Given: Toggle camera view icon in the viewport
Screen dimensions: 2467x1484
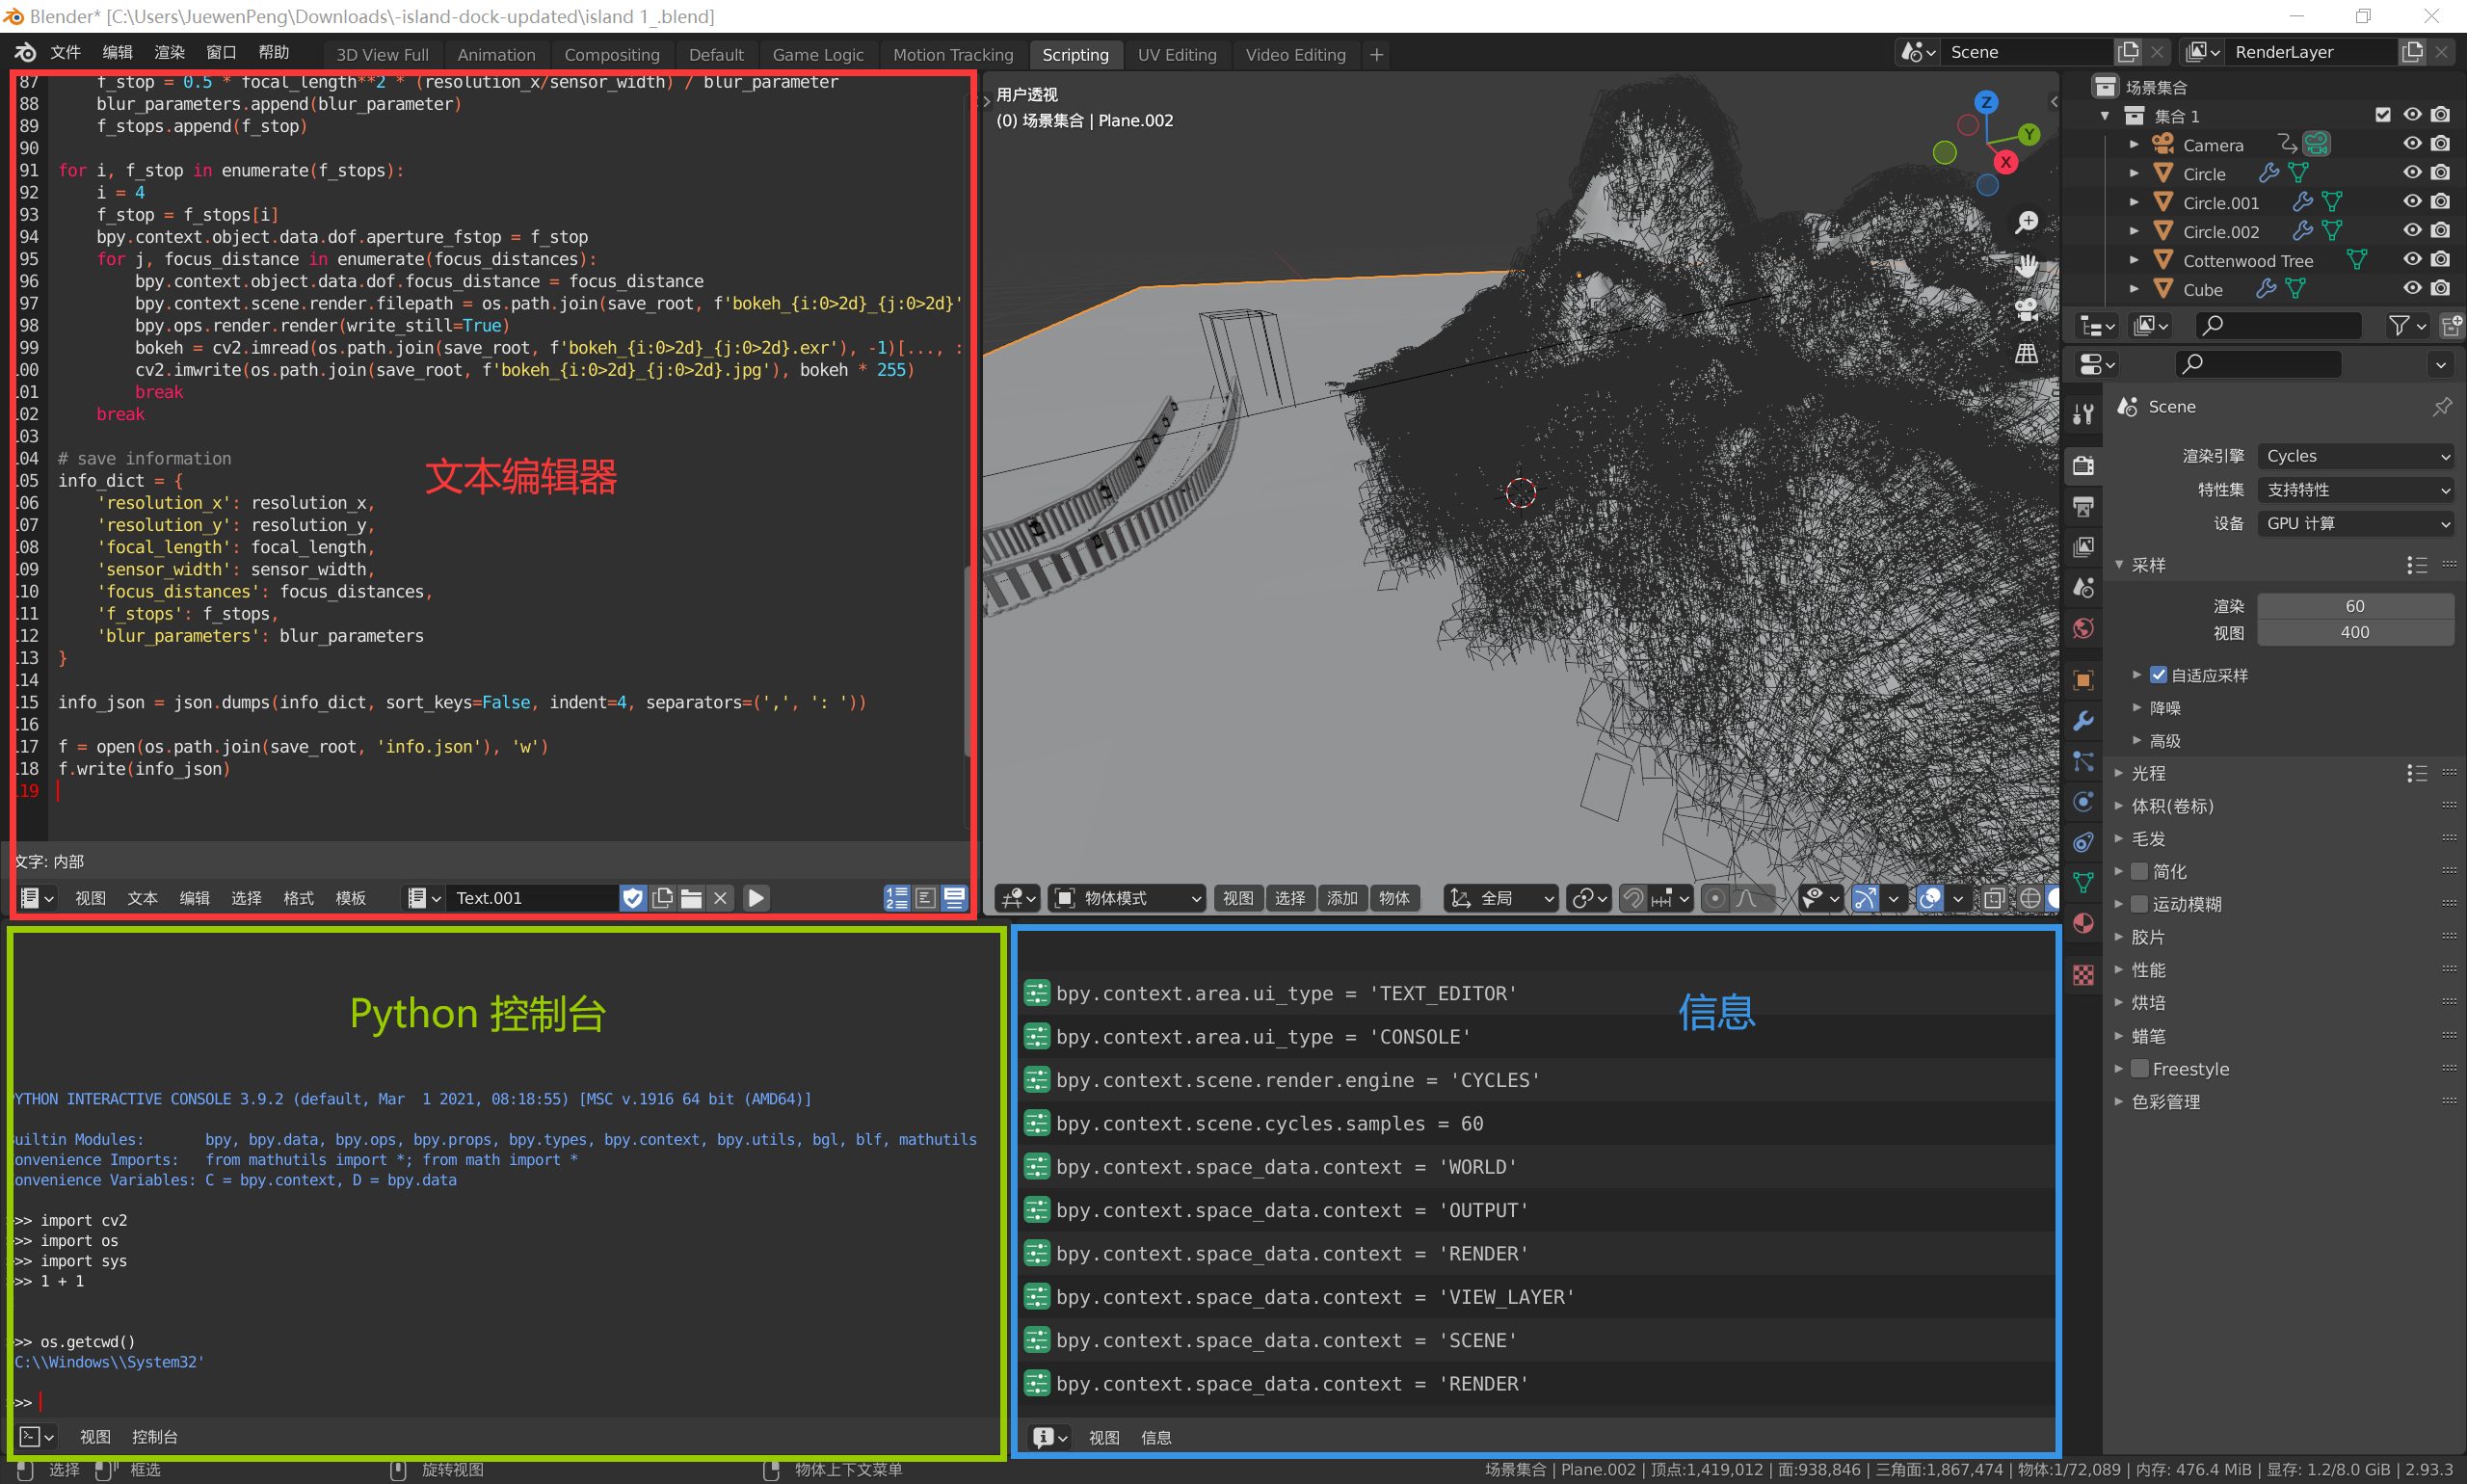Looking at the screenshot, I should click(x=2027, y=309).
